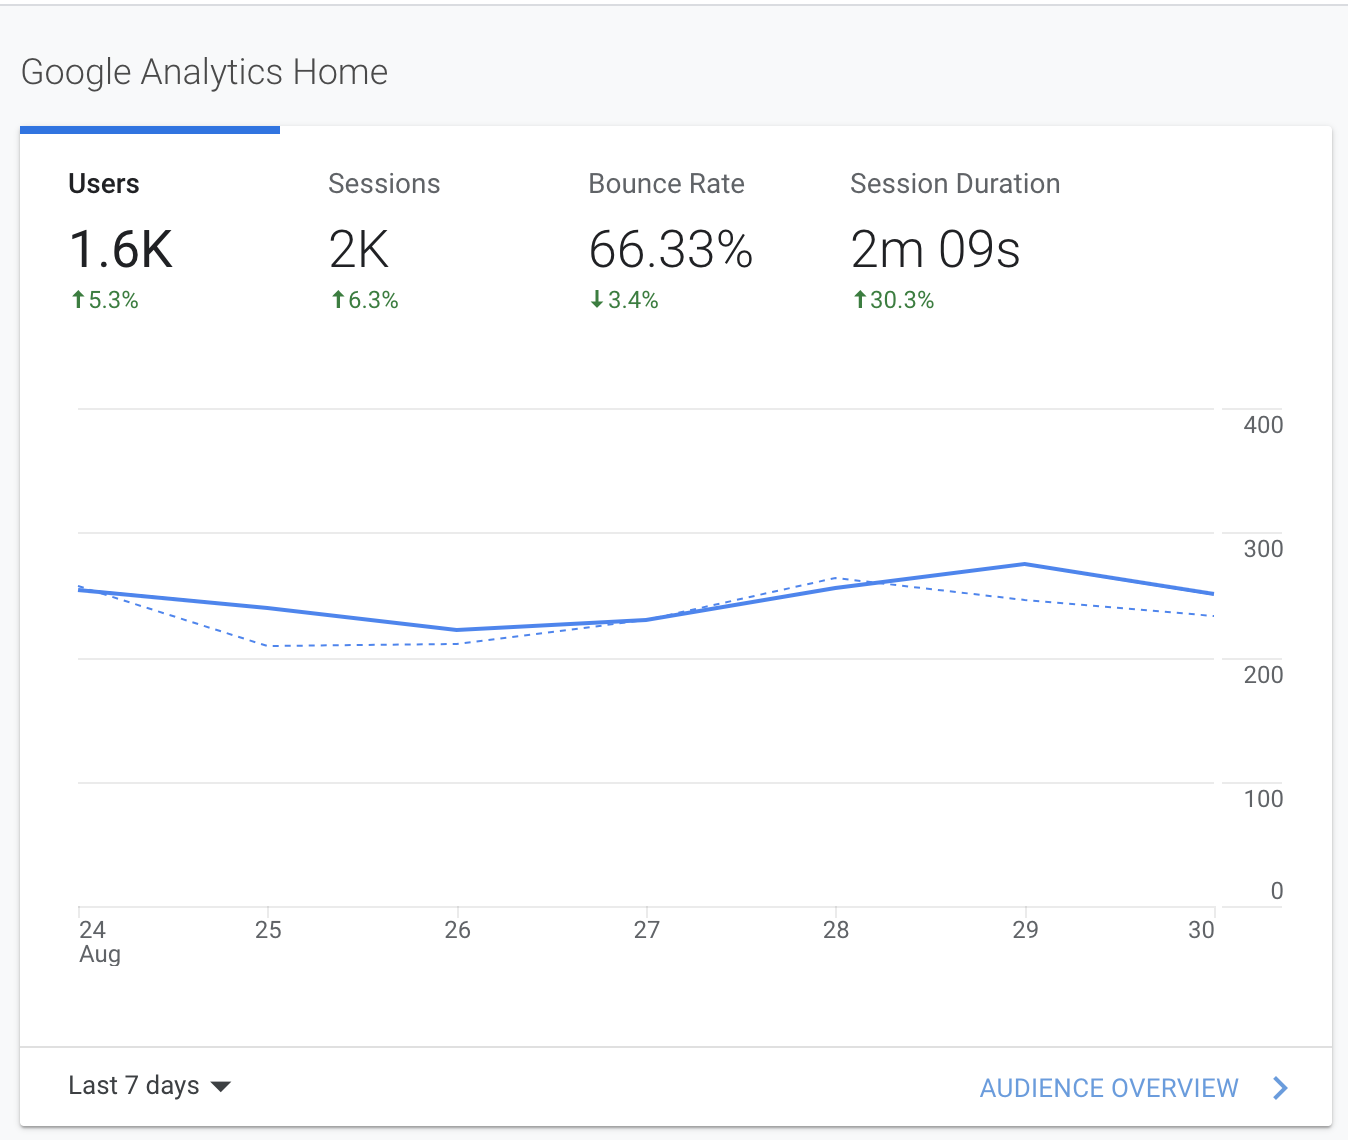Click the 2K sessions value

(x=359, y=249)
